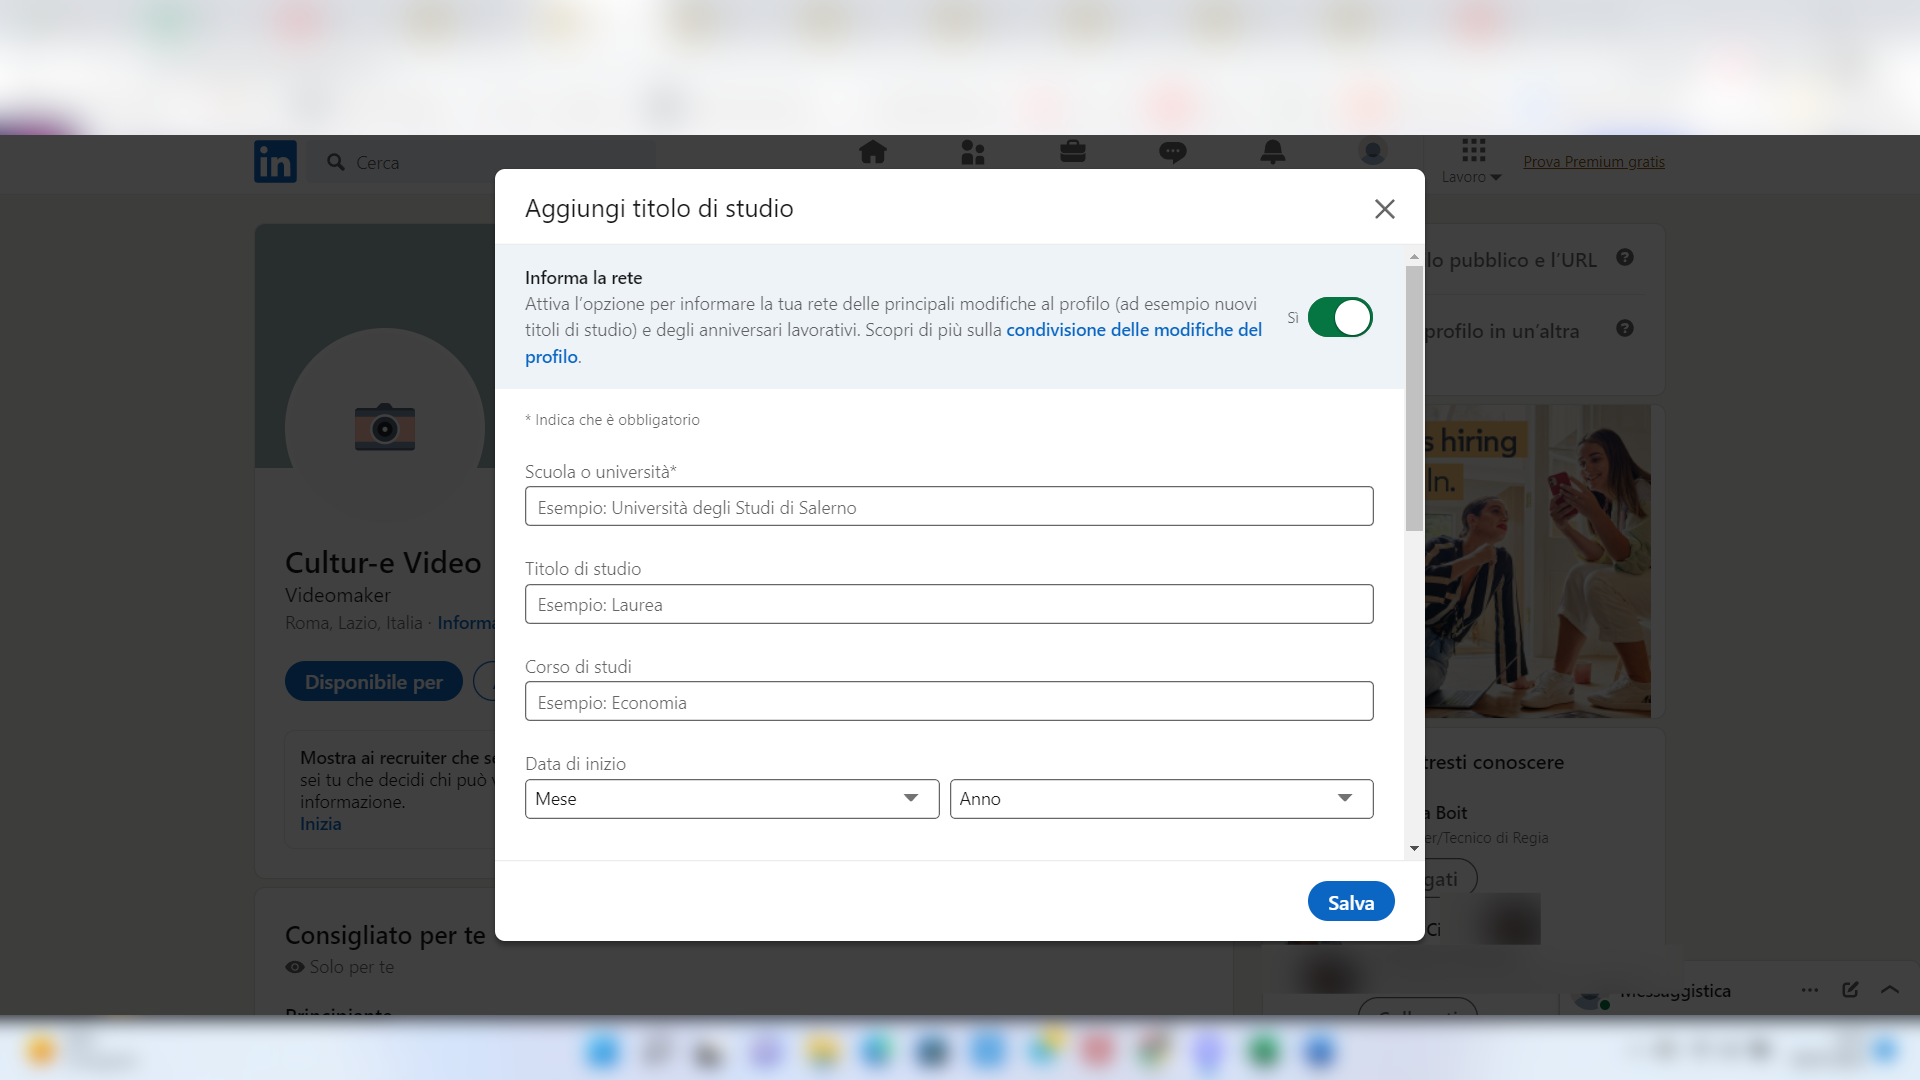Click the Salva button
The width and height of the screenshot is (1920, 1080).
click(x=1350, y=902)
